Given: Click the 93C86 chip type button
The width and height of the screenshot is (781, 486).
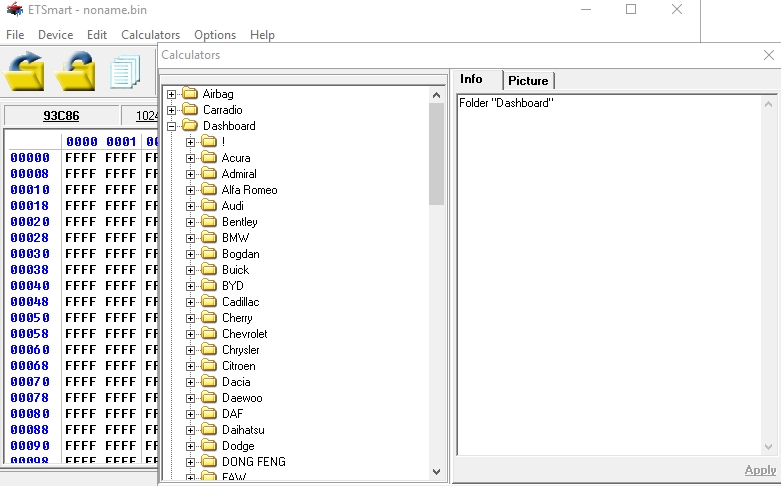Looking at the screenshot, I should 61,116.
